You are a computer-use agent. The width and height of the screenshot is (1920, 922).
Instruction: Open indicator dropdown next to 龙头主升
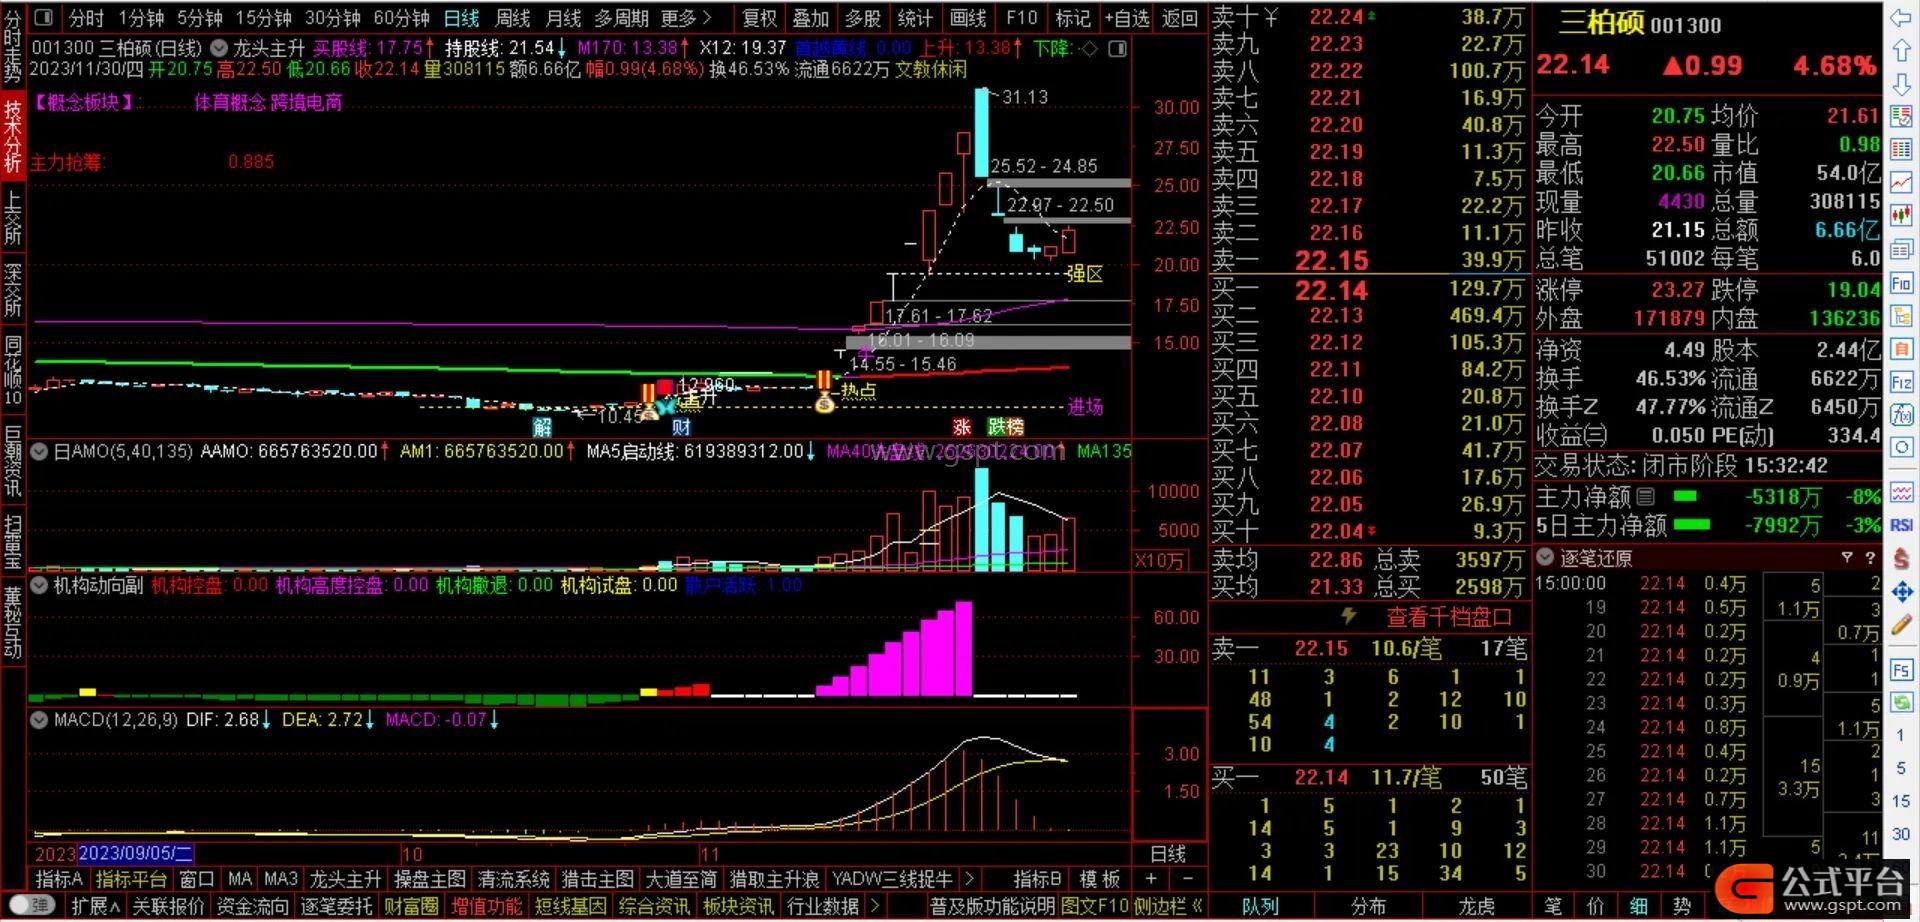pyautogui.click(x=218, y=48)
